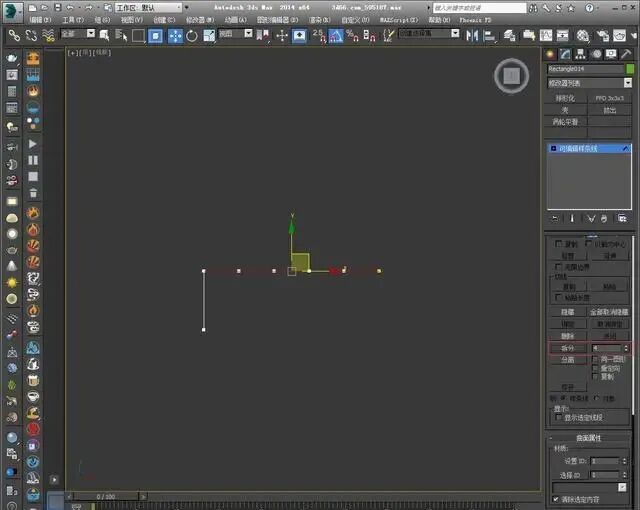This screenshot has height=510, width=640.
Task: Click the 全部取消隐藏 button
Action: pyautogui.click(x=609, y=312)
